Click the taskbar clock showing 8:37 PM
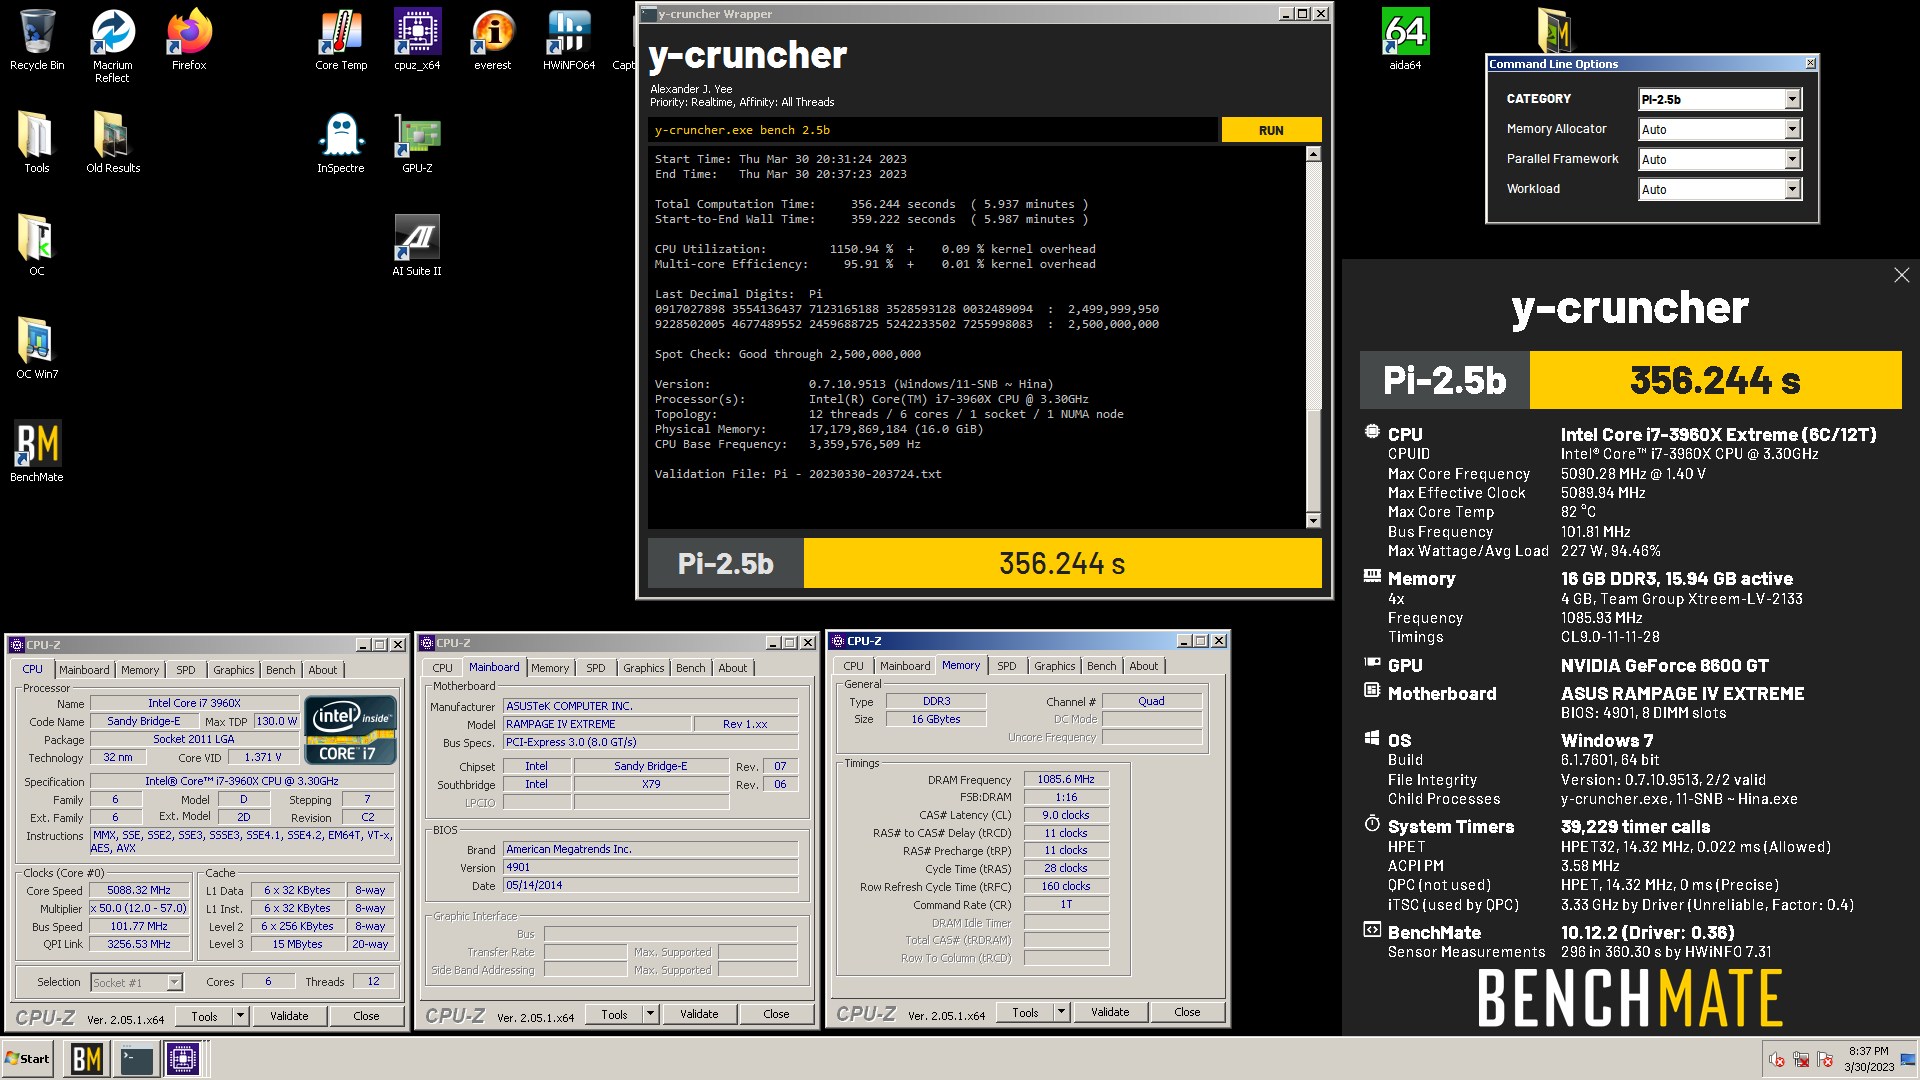Screen dimensions: 1920x1080 pyautogui.click(x=1868, y=1059)
